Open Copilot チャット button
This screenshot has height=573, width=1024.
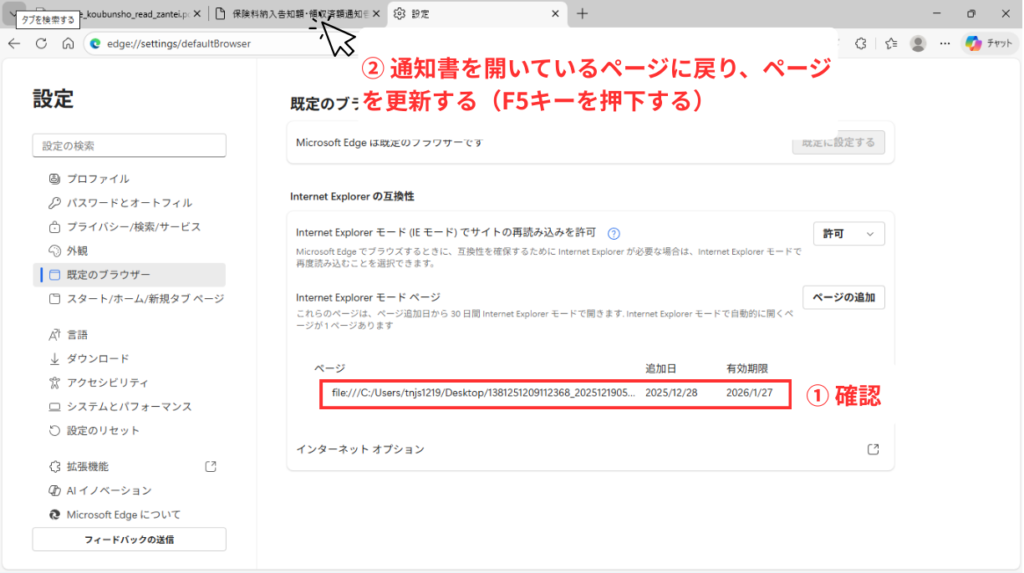point(989,44)
